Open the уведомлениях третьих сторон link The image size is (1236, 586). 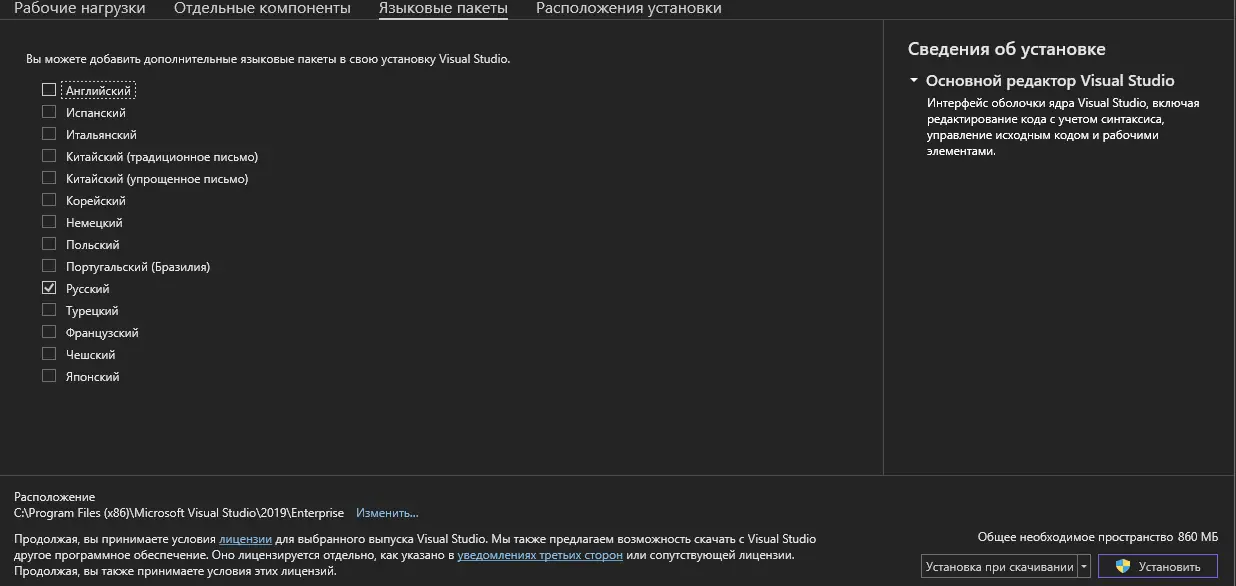tap(540, 555)
